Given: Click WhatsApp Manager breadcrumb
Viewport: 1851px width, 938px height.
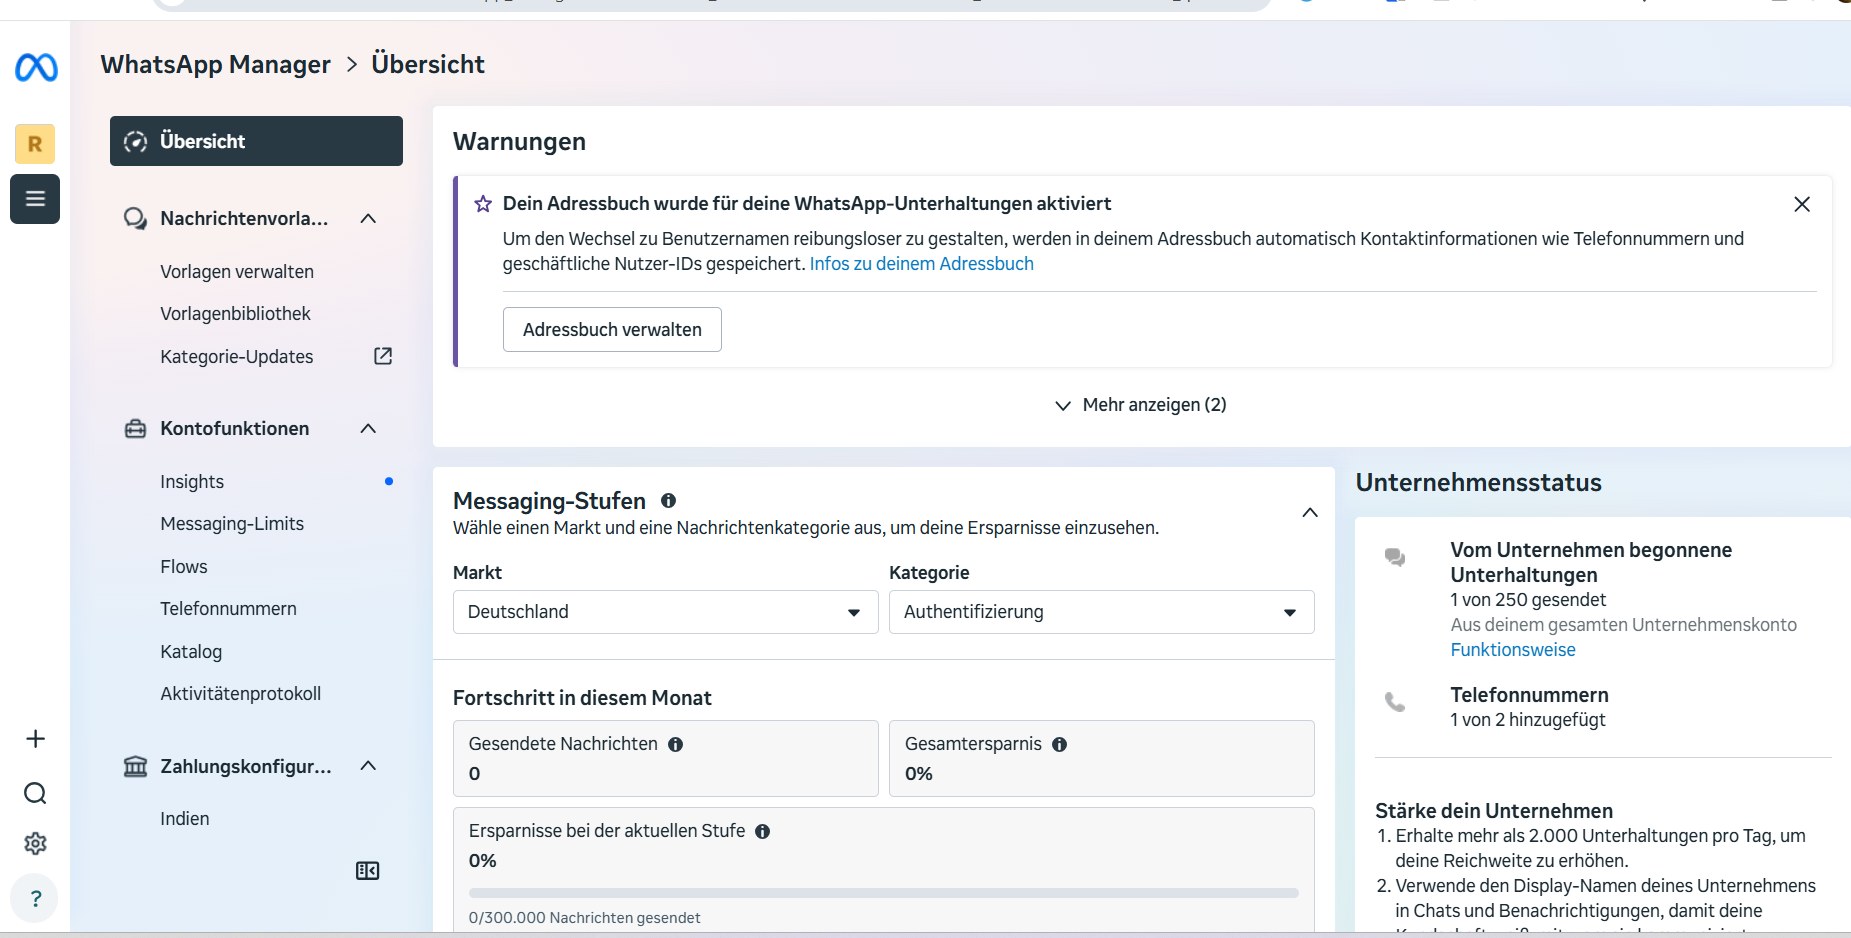Looking at the screenshot, I should click(x=216, y=65).
